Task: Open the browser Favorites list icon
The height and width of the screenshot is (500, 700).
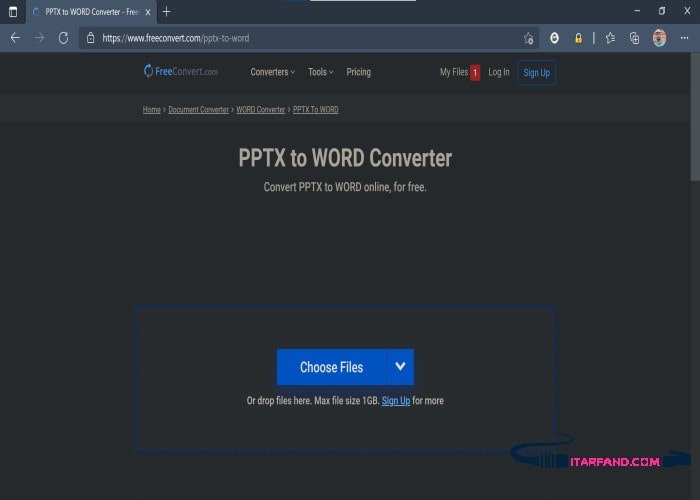Action: [x=610, y=38]
